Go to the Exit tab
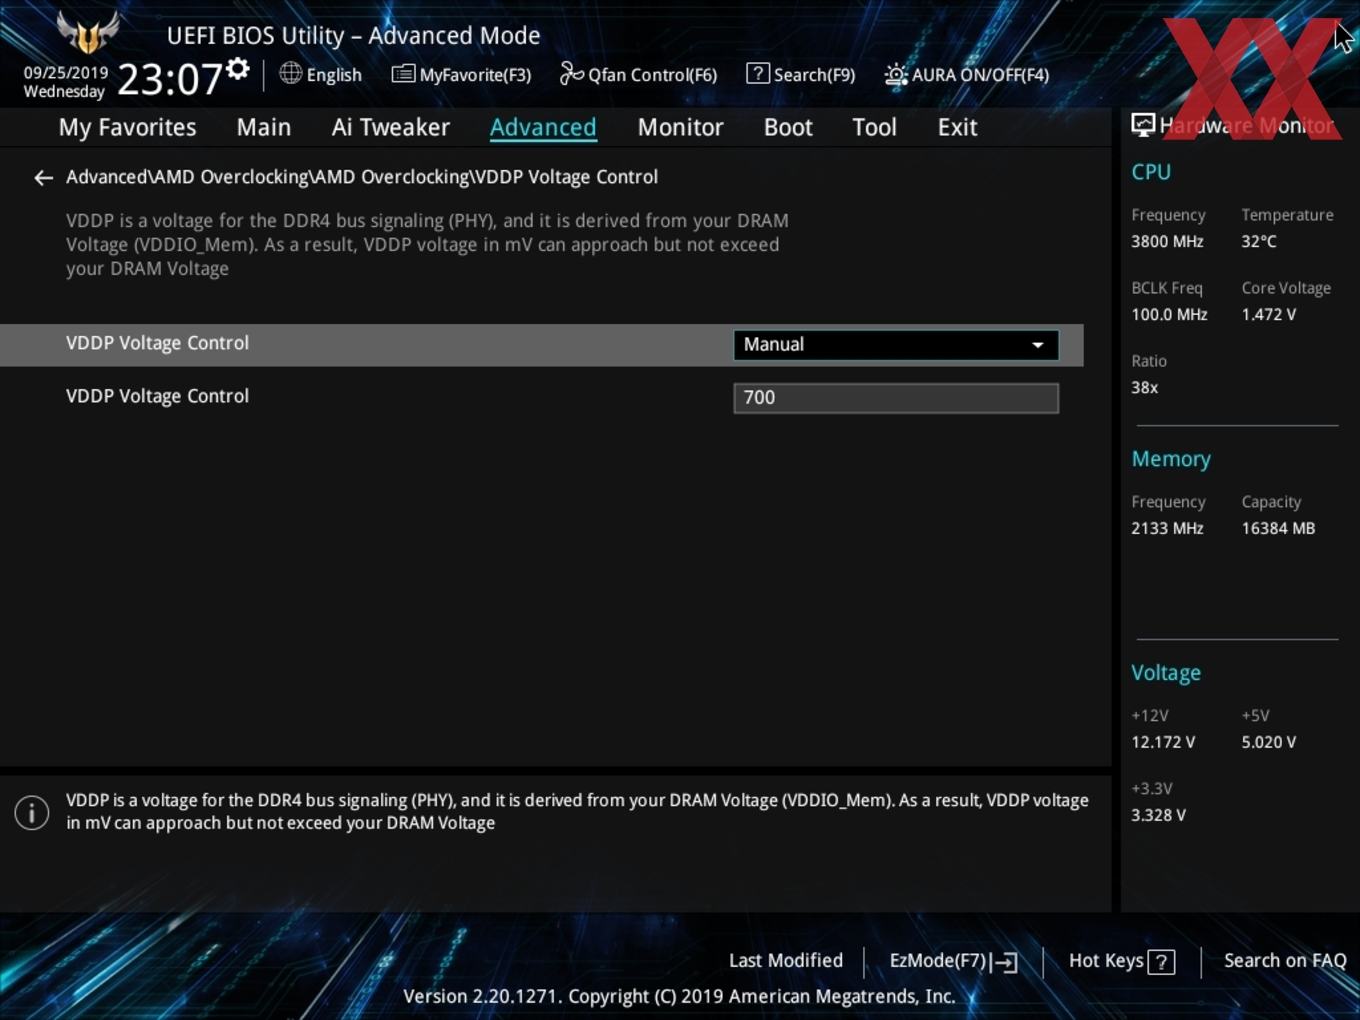 (x=957, y=127)
